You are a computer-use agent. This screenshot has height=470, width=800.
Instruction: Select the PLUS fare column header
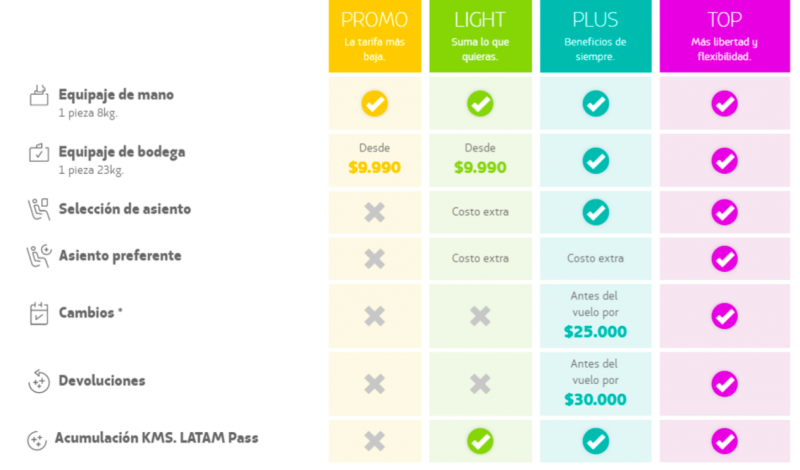(x=595, y=36)
